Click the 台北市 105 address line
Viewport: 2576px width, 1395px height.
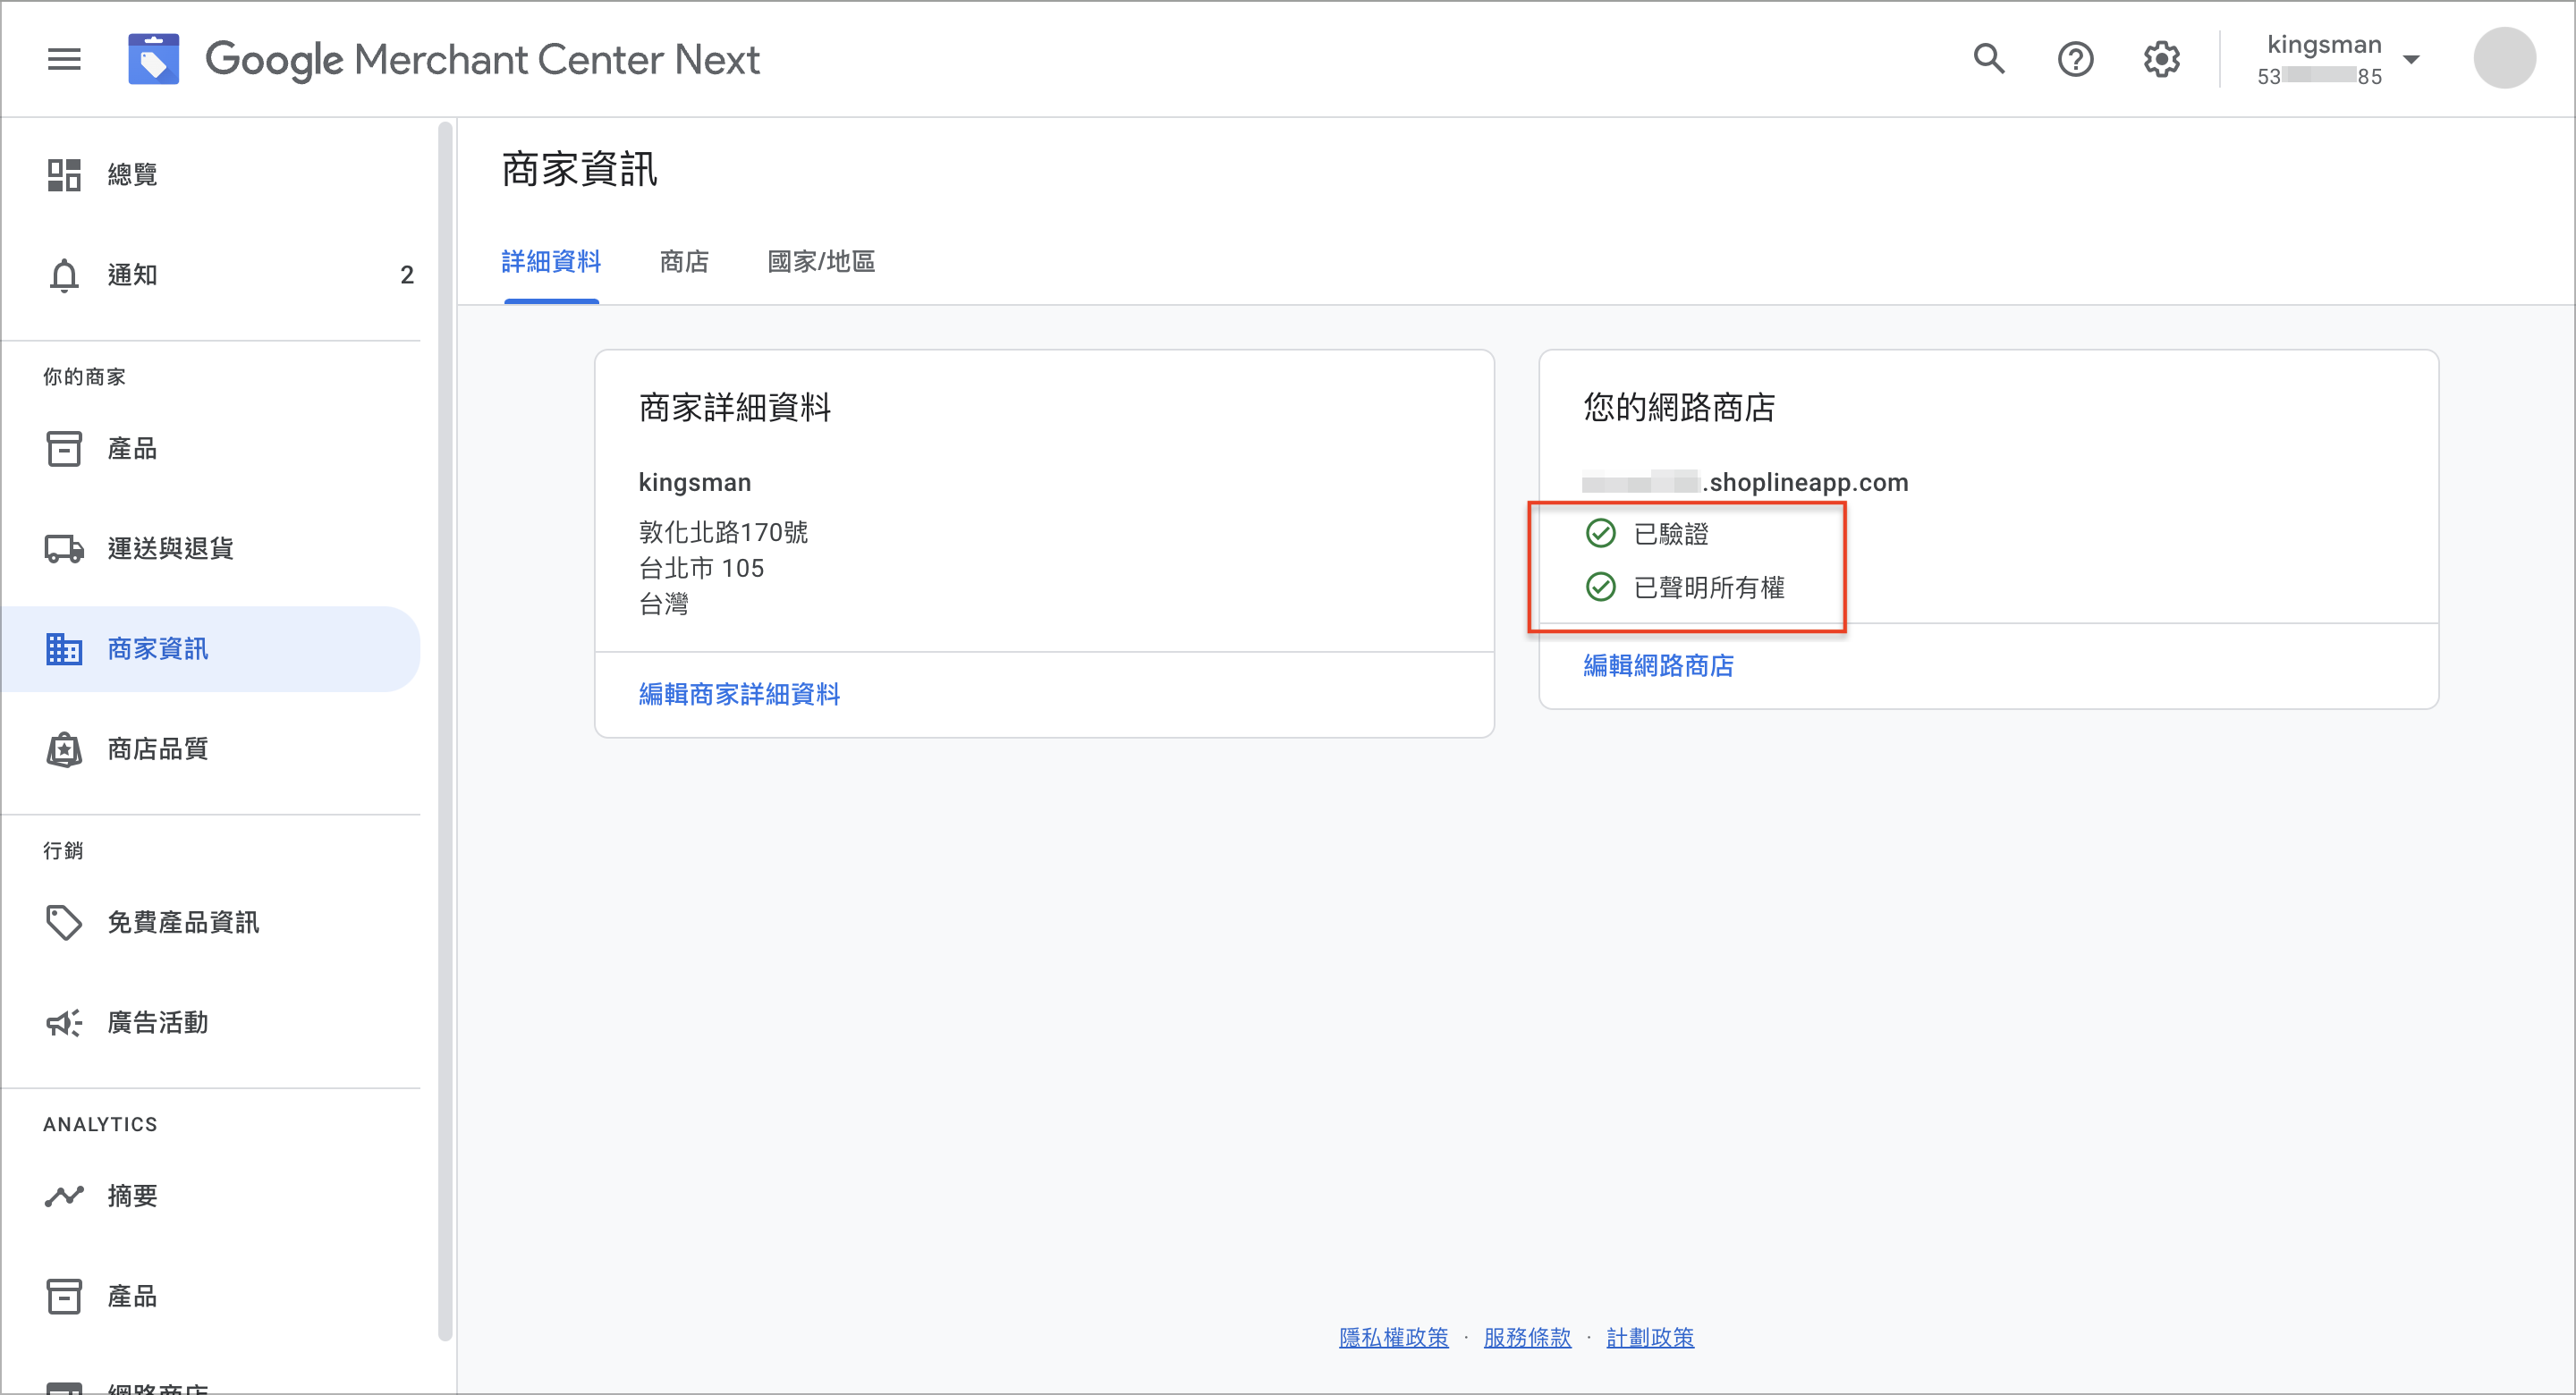point(701,568)
